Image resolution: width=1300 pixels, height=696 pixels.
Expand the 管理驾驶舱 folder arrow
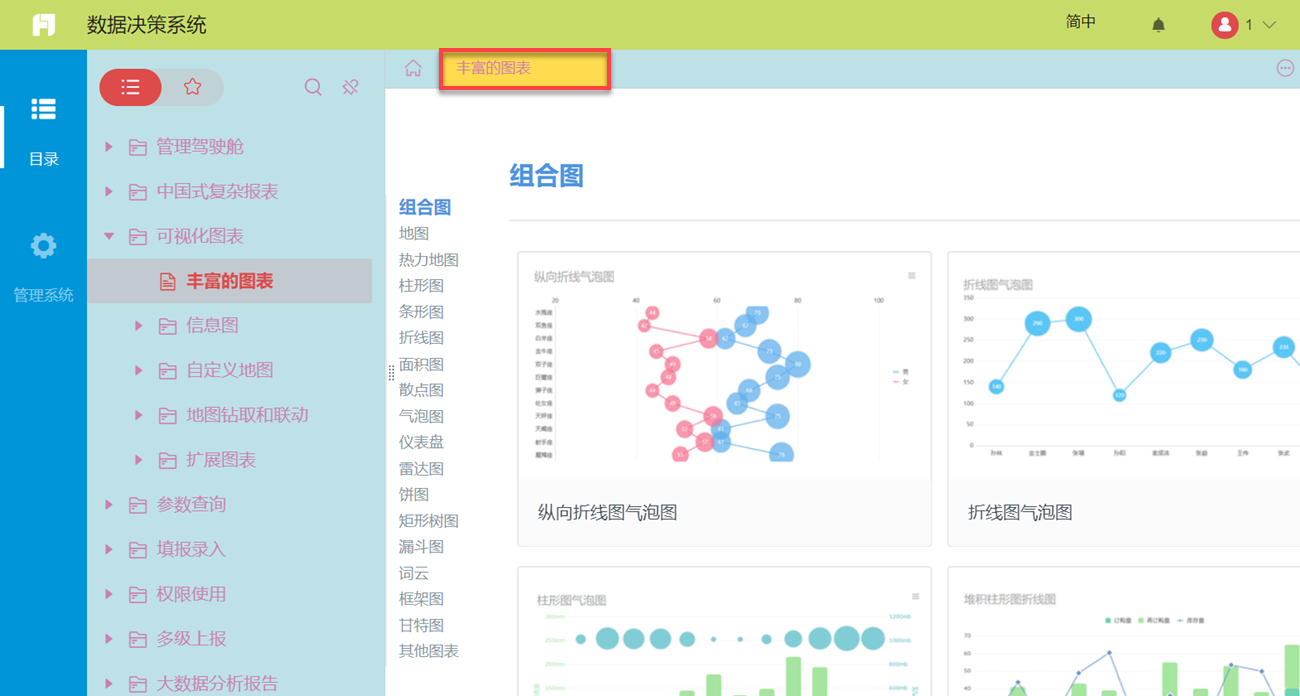[109, 147]
